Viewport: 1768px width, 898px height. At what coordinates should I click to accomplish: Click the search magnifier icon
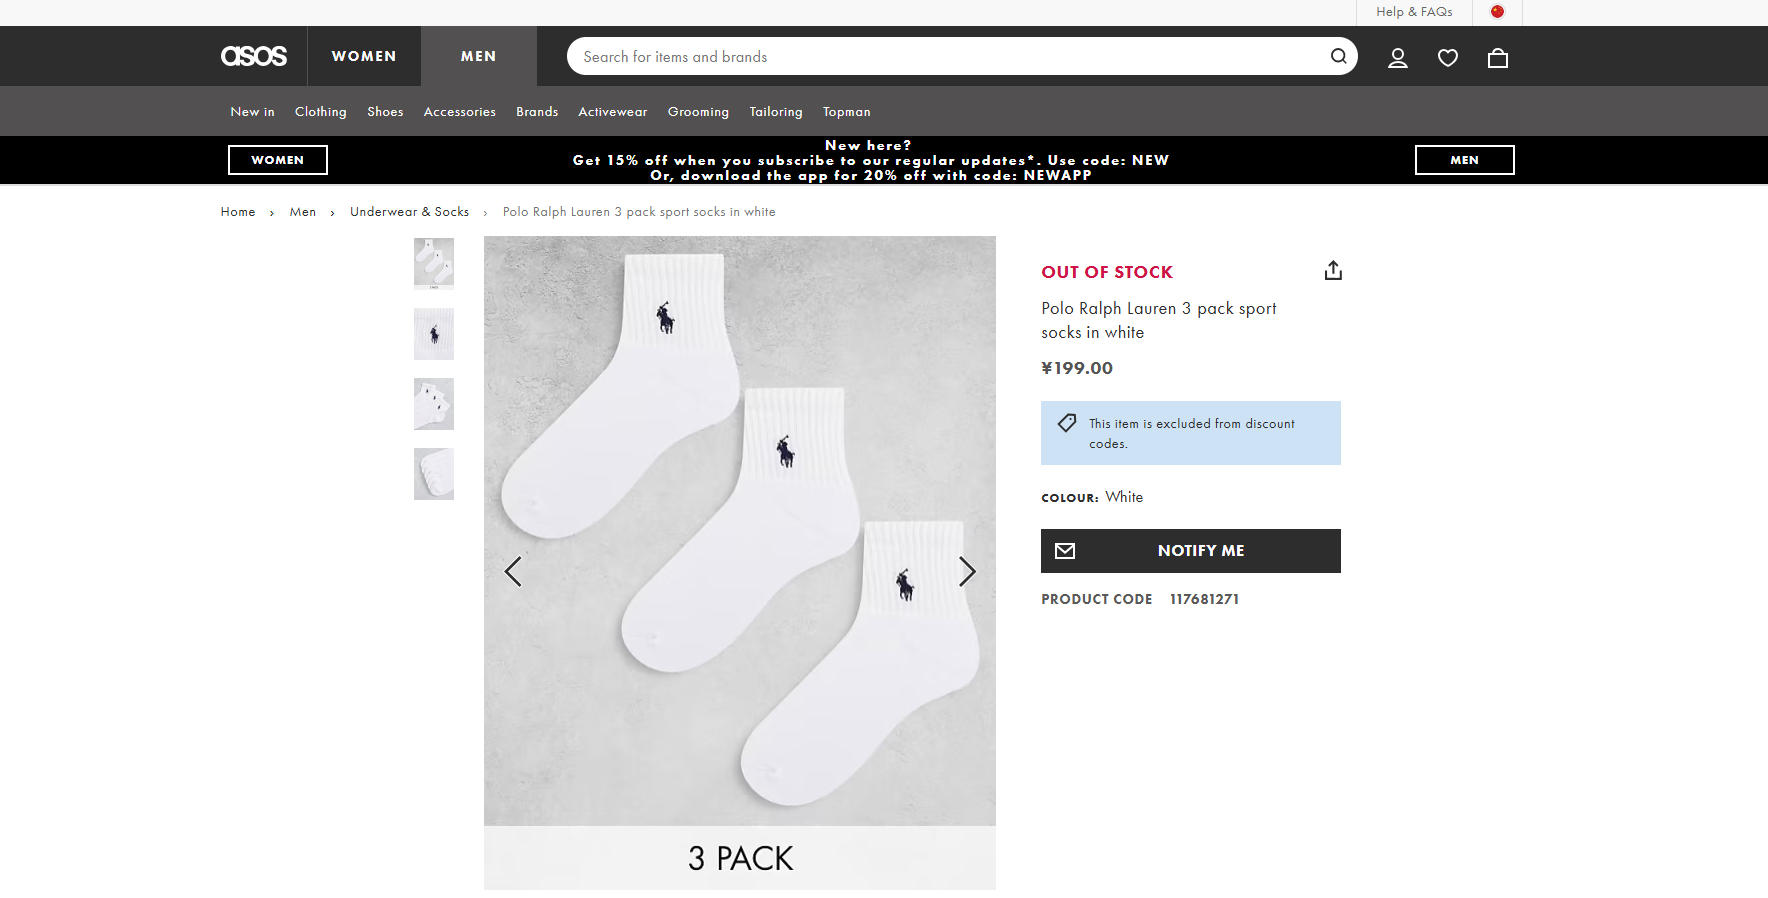1338,56
